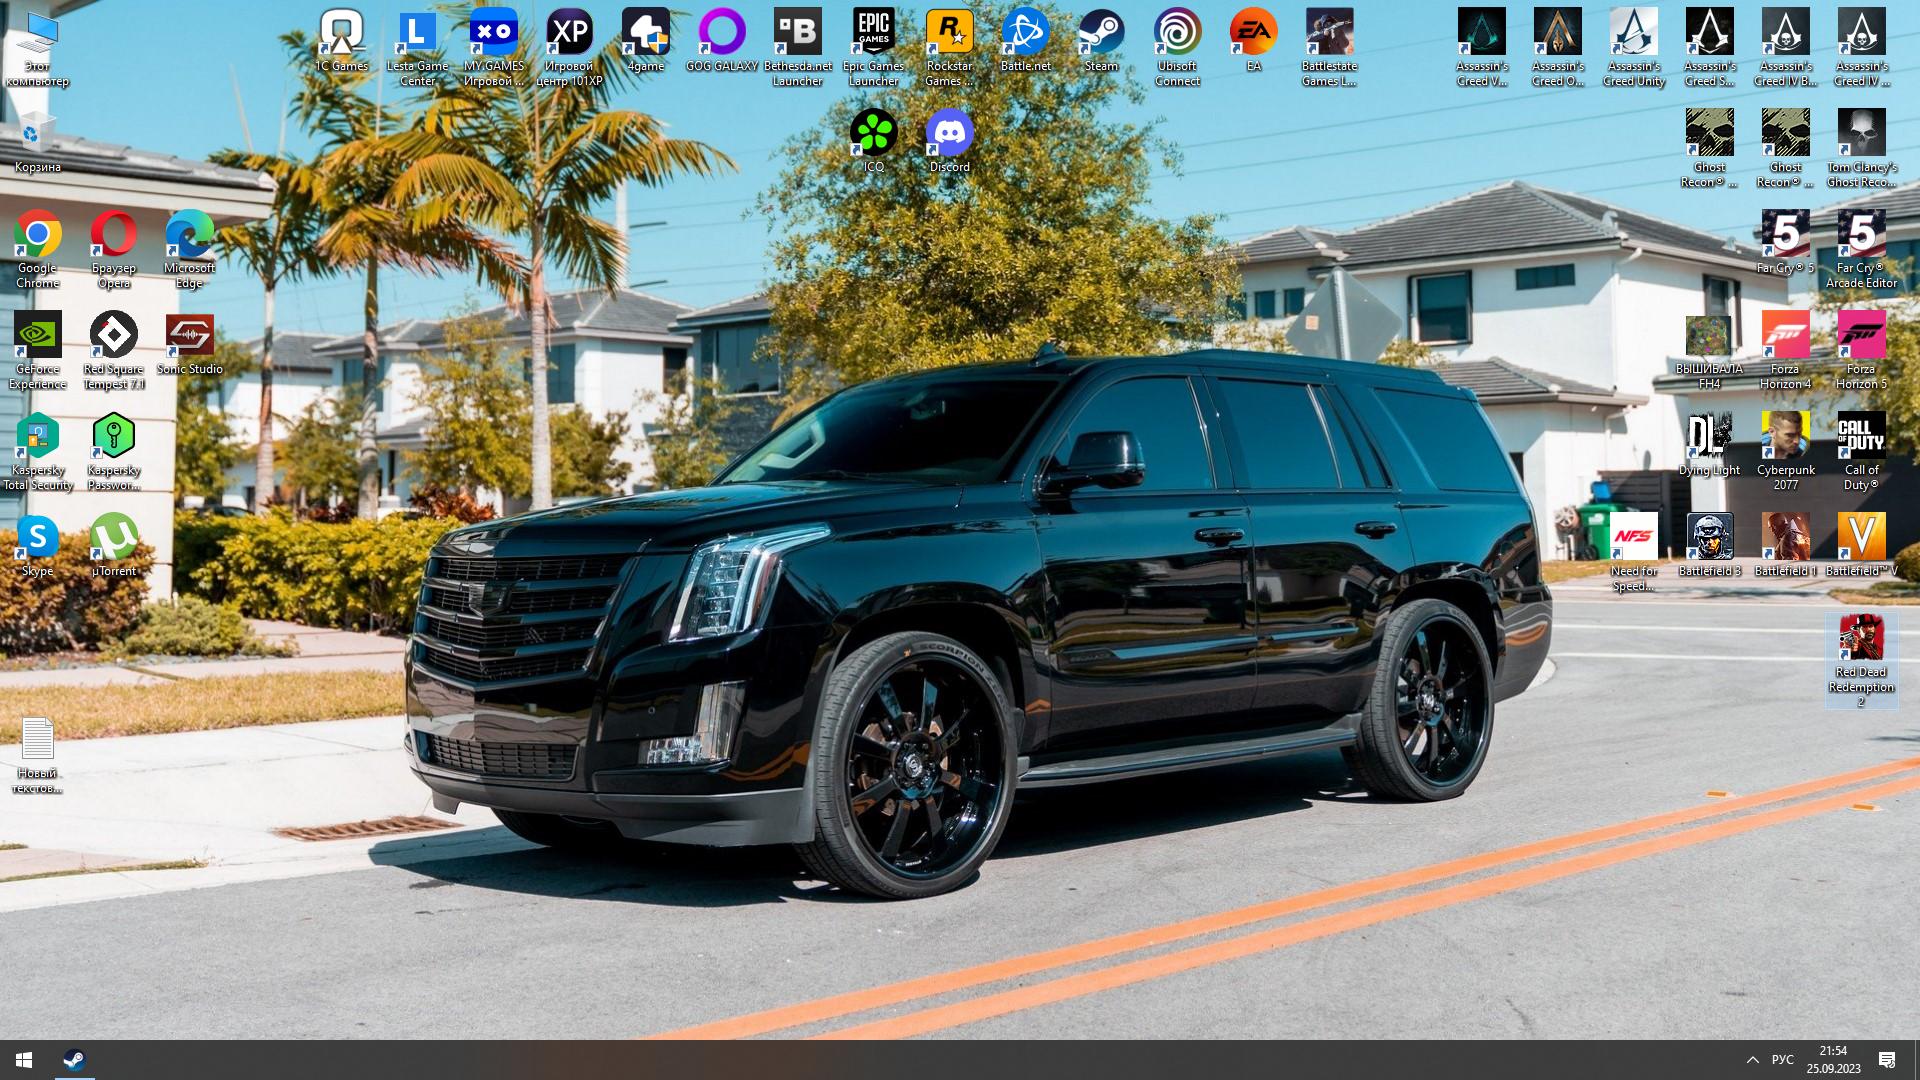Expand the hidden system tray icons
Viewport: 1920px width, 1080px height.
point(1752,1060)
